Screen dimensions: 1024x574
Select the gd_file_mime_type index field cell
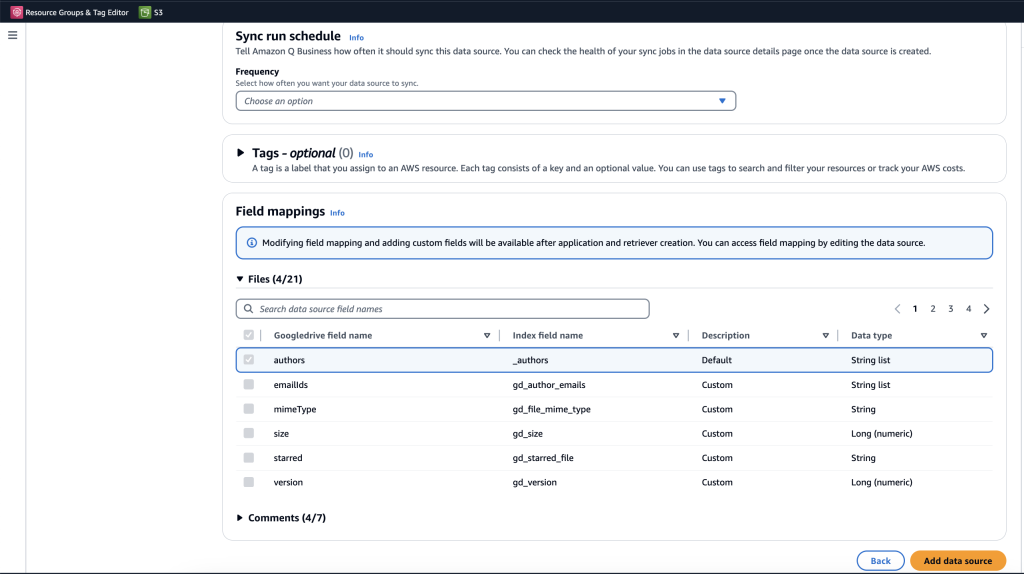coord(551,409)
